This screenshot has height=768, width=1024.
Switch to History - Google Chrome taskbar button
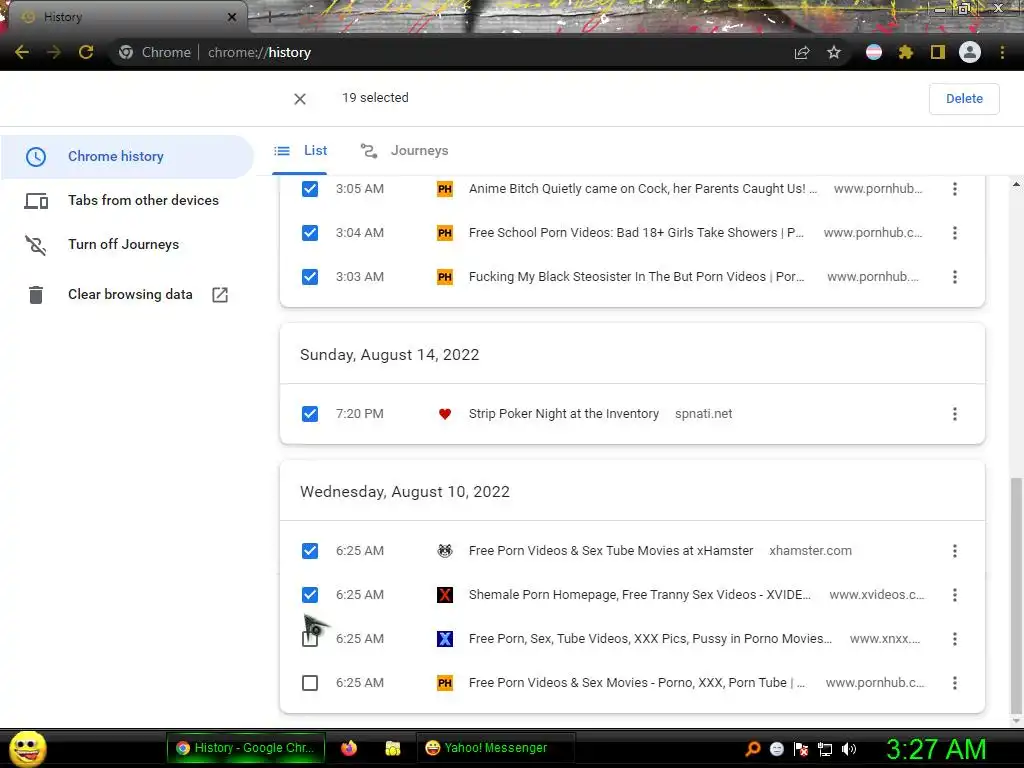click(x=246, y=748)
